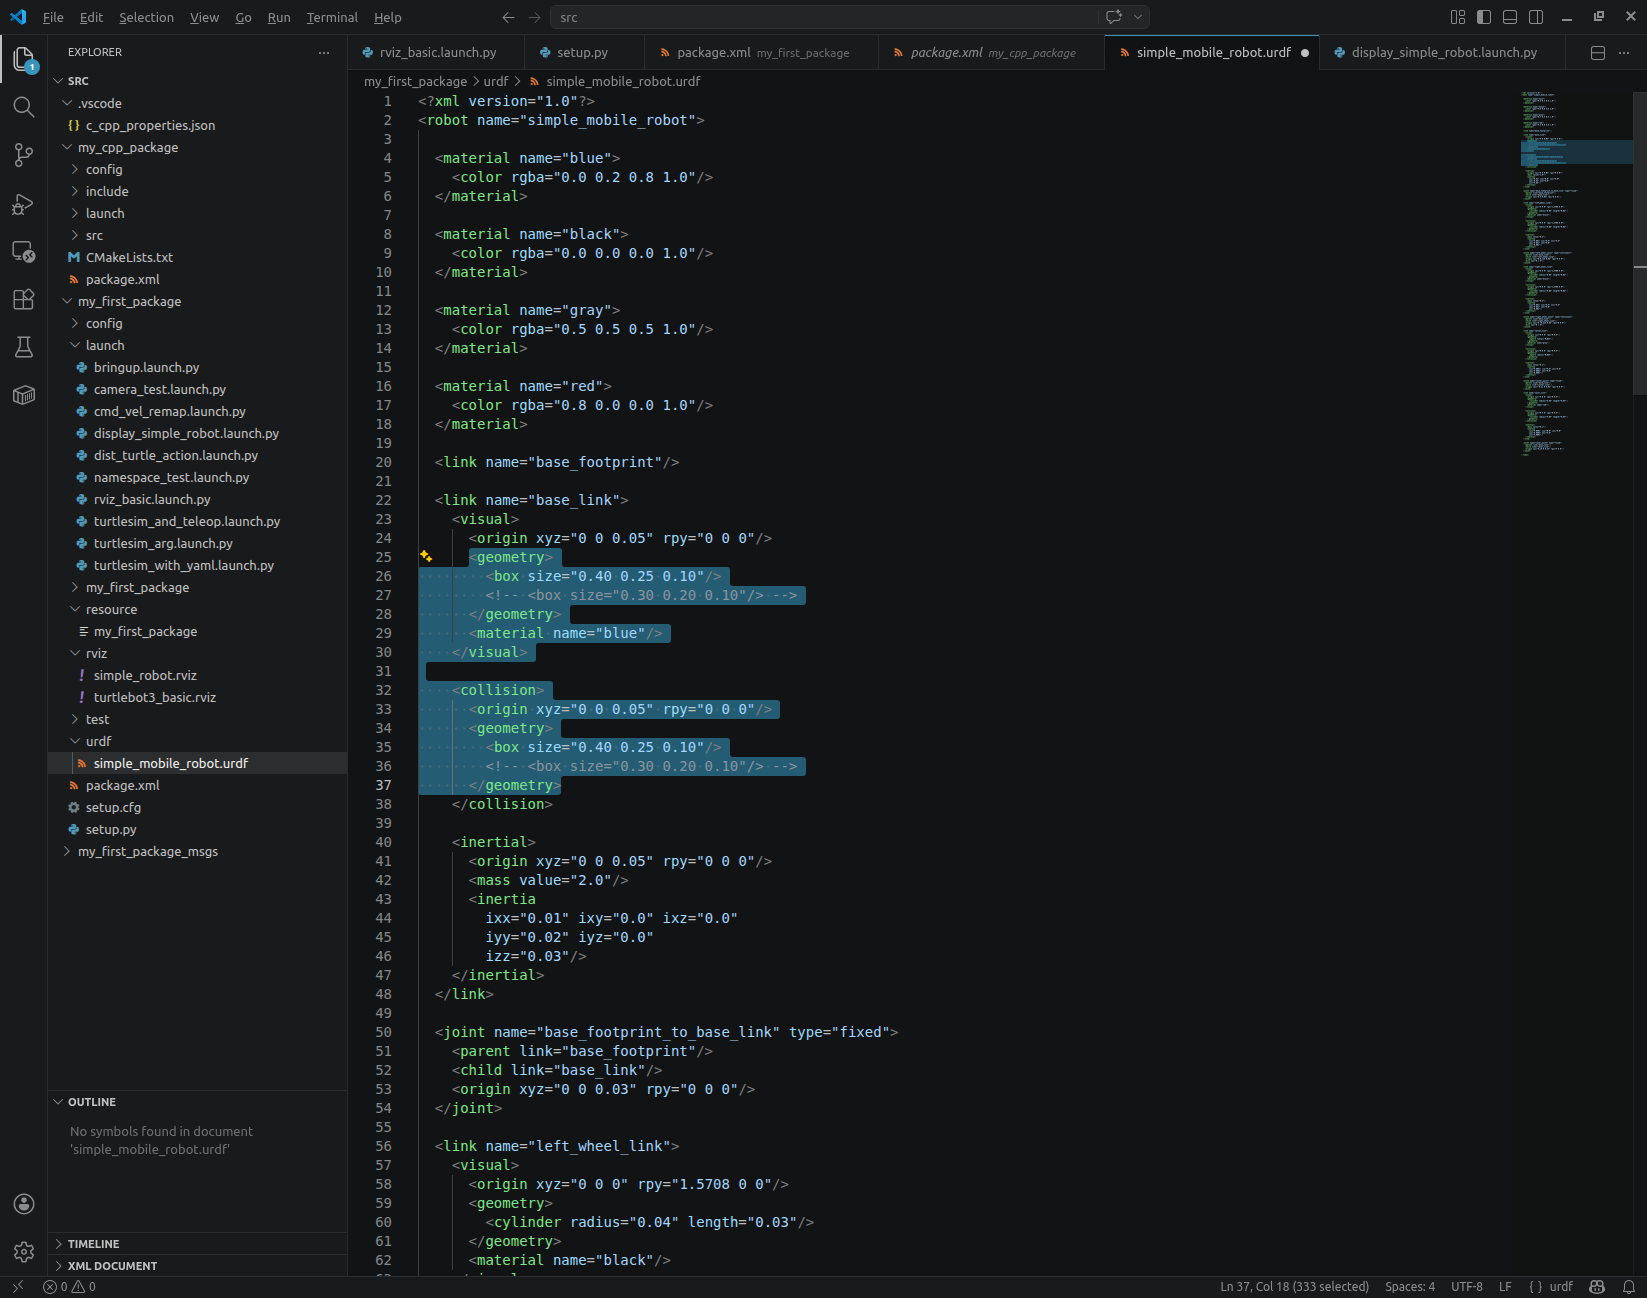The image size is (1647, 1298).
Task: Open the Terminal menu
Action: point(332,17)
